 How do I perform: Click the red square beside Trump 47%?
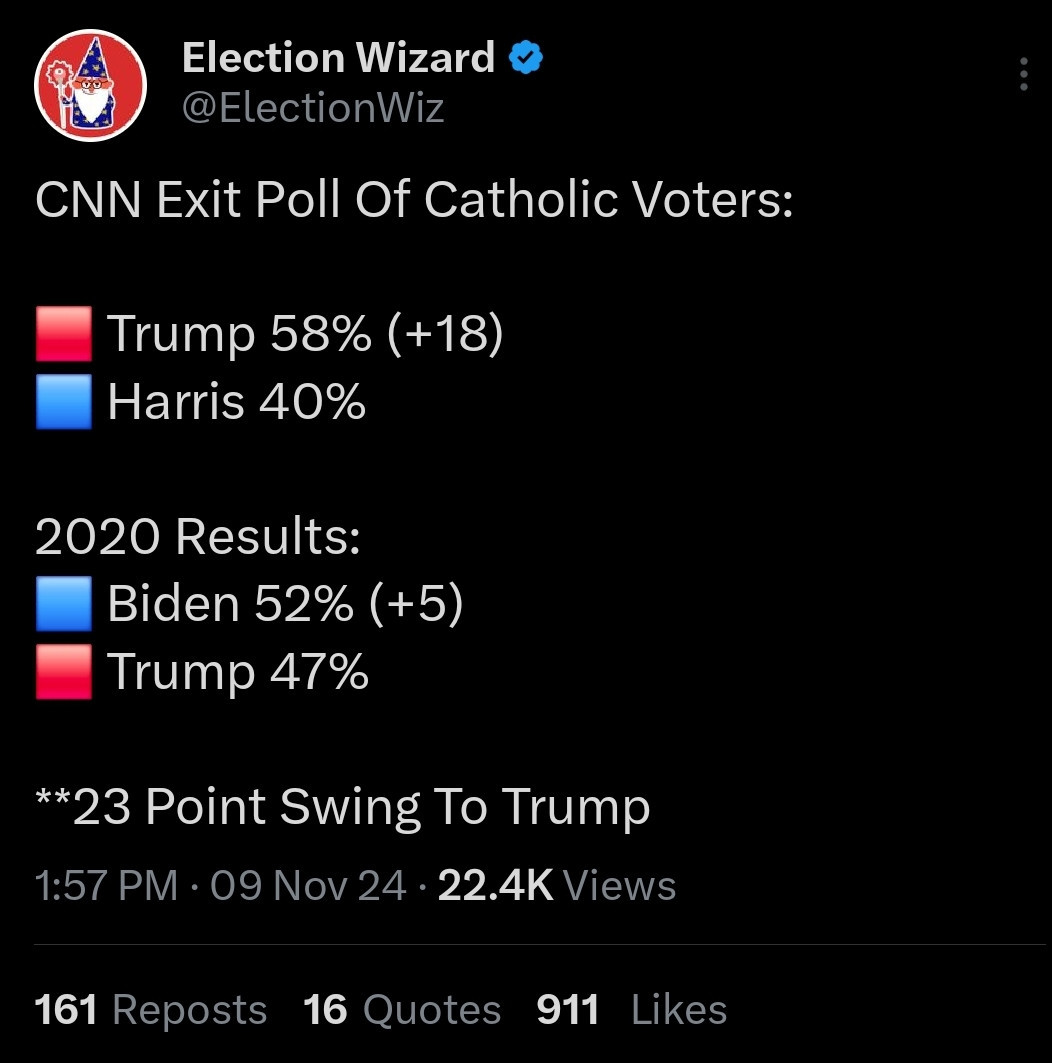64,671
